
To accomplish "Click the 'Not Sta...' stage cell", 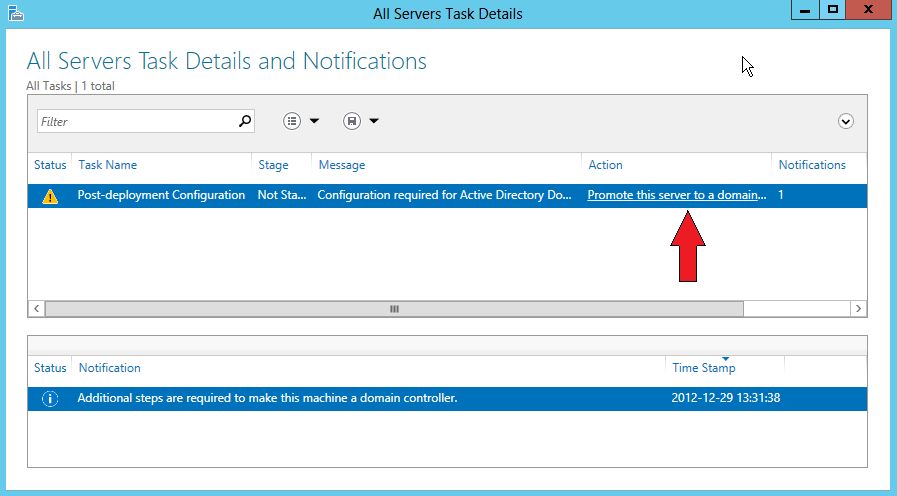I will [282, 195].
